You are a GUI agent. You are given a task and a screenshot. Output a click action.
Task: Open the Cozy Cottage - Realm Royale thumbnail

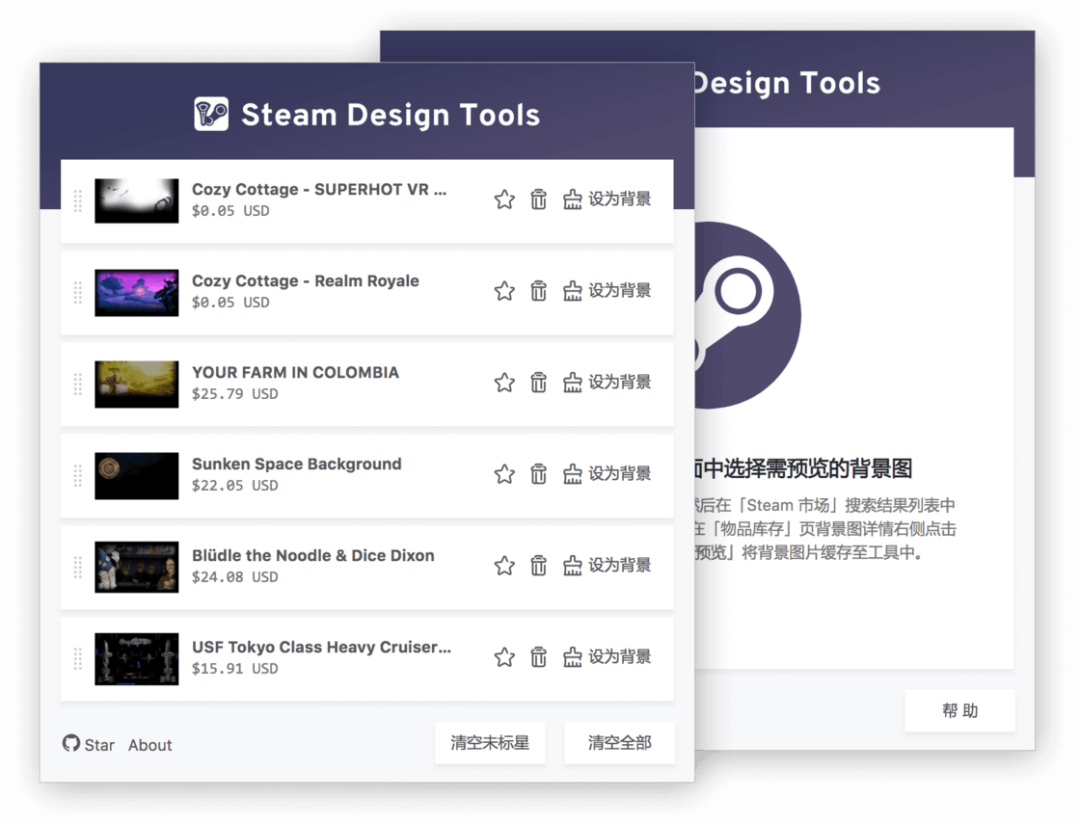point(136,292)
